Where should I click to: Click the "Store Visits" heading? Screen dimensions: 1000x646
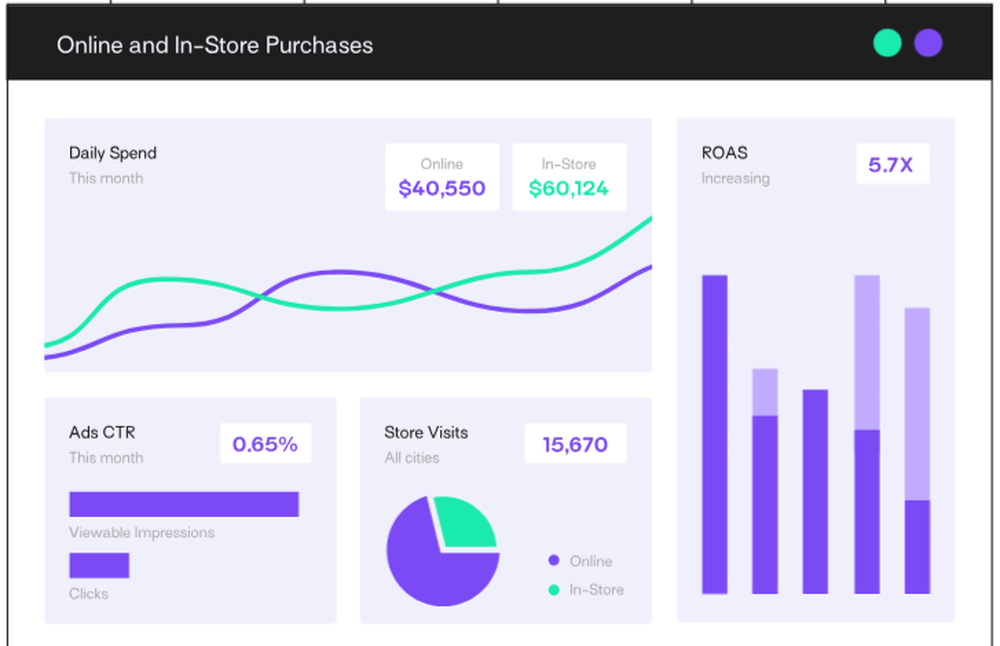426,432
